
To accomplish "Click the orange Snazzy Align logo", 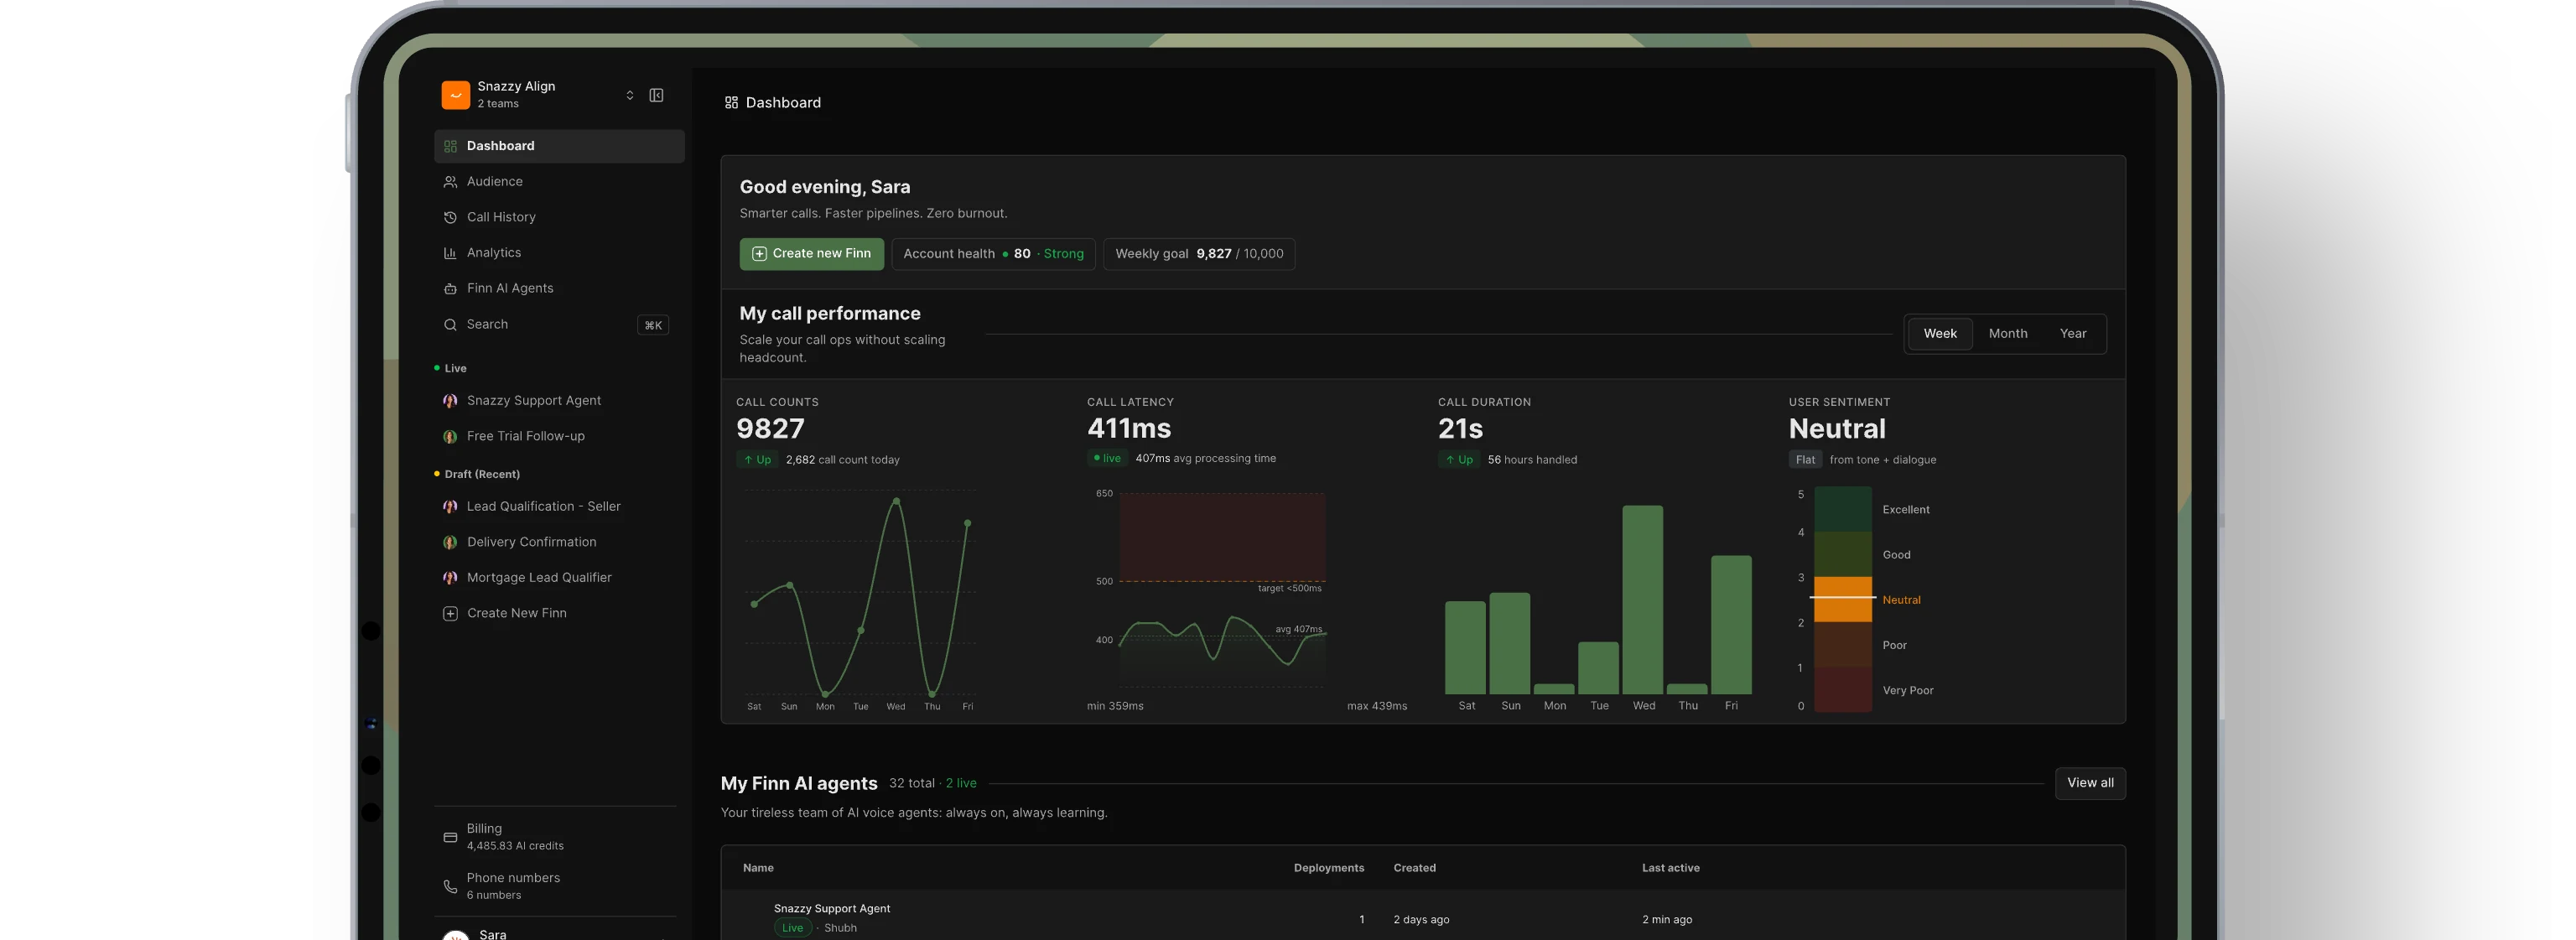I will click(455, 95).
